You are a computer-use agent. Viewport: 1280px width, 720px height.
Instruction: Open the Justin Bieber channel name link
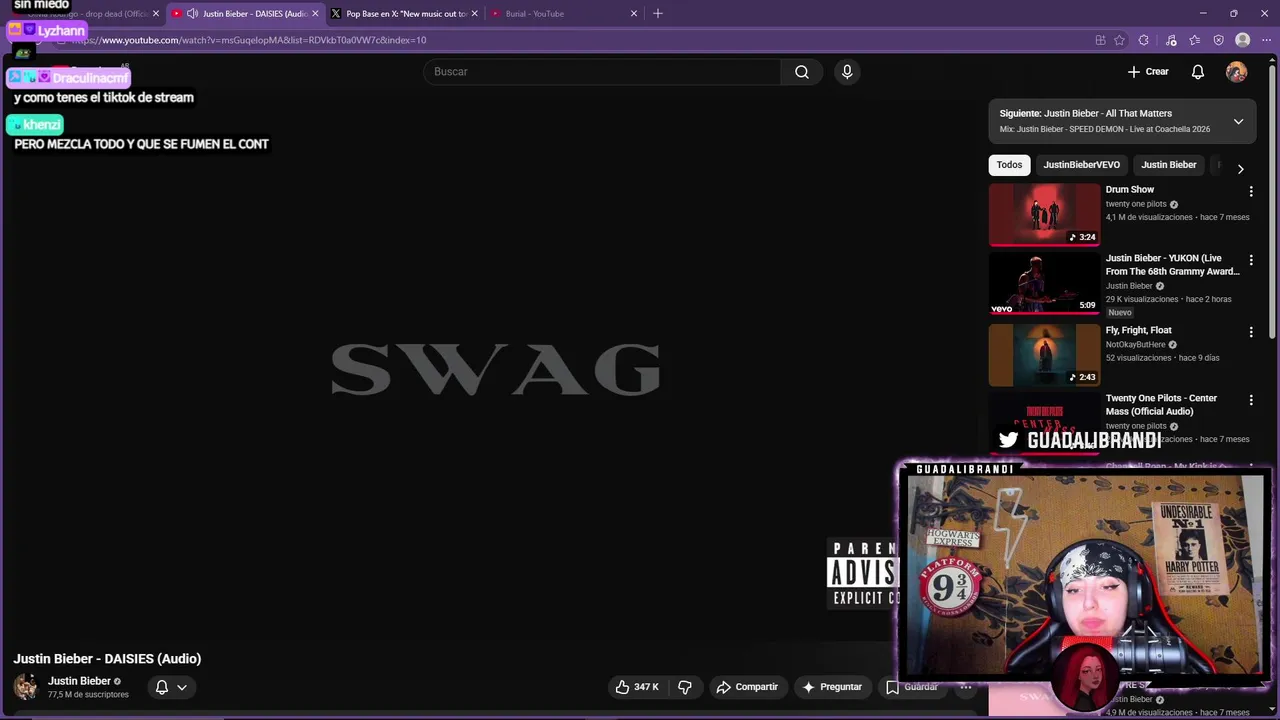[79, 681]
